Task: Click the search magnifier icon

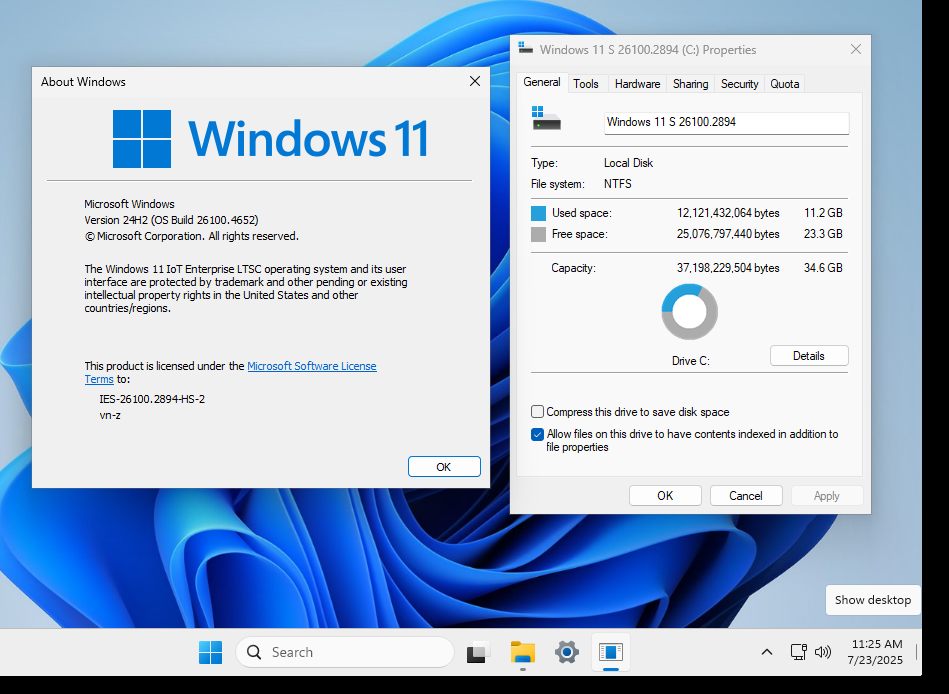Action: click(x=254, y=652)
